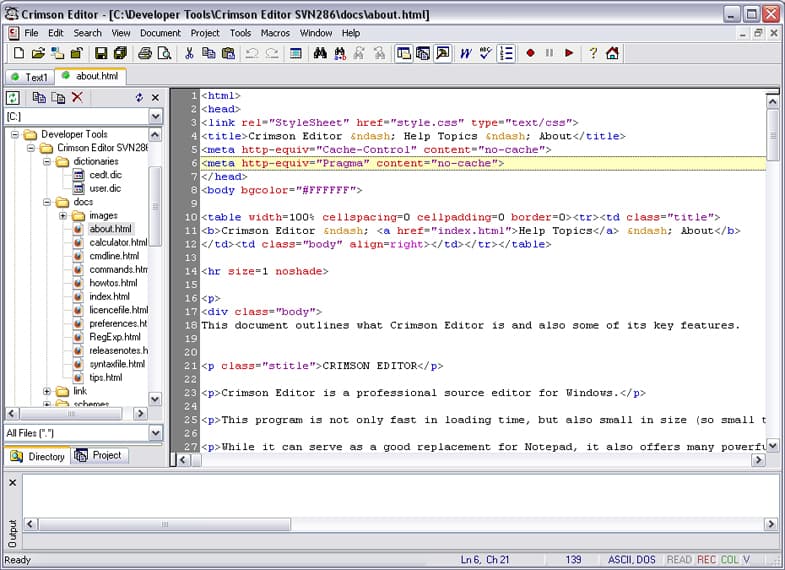Open the Search menu
This screenshot has height=570, width=785.
(88, 33)
